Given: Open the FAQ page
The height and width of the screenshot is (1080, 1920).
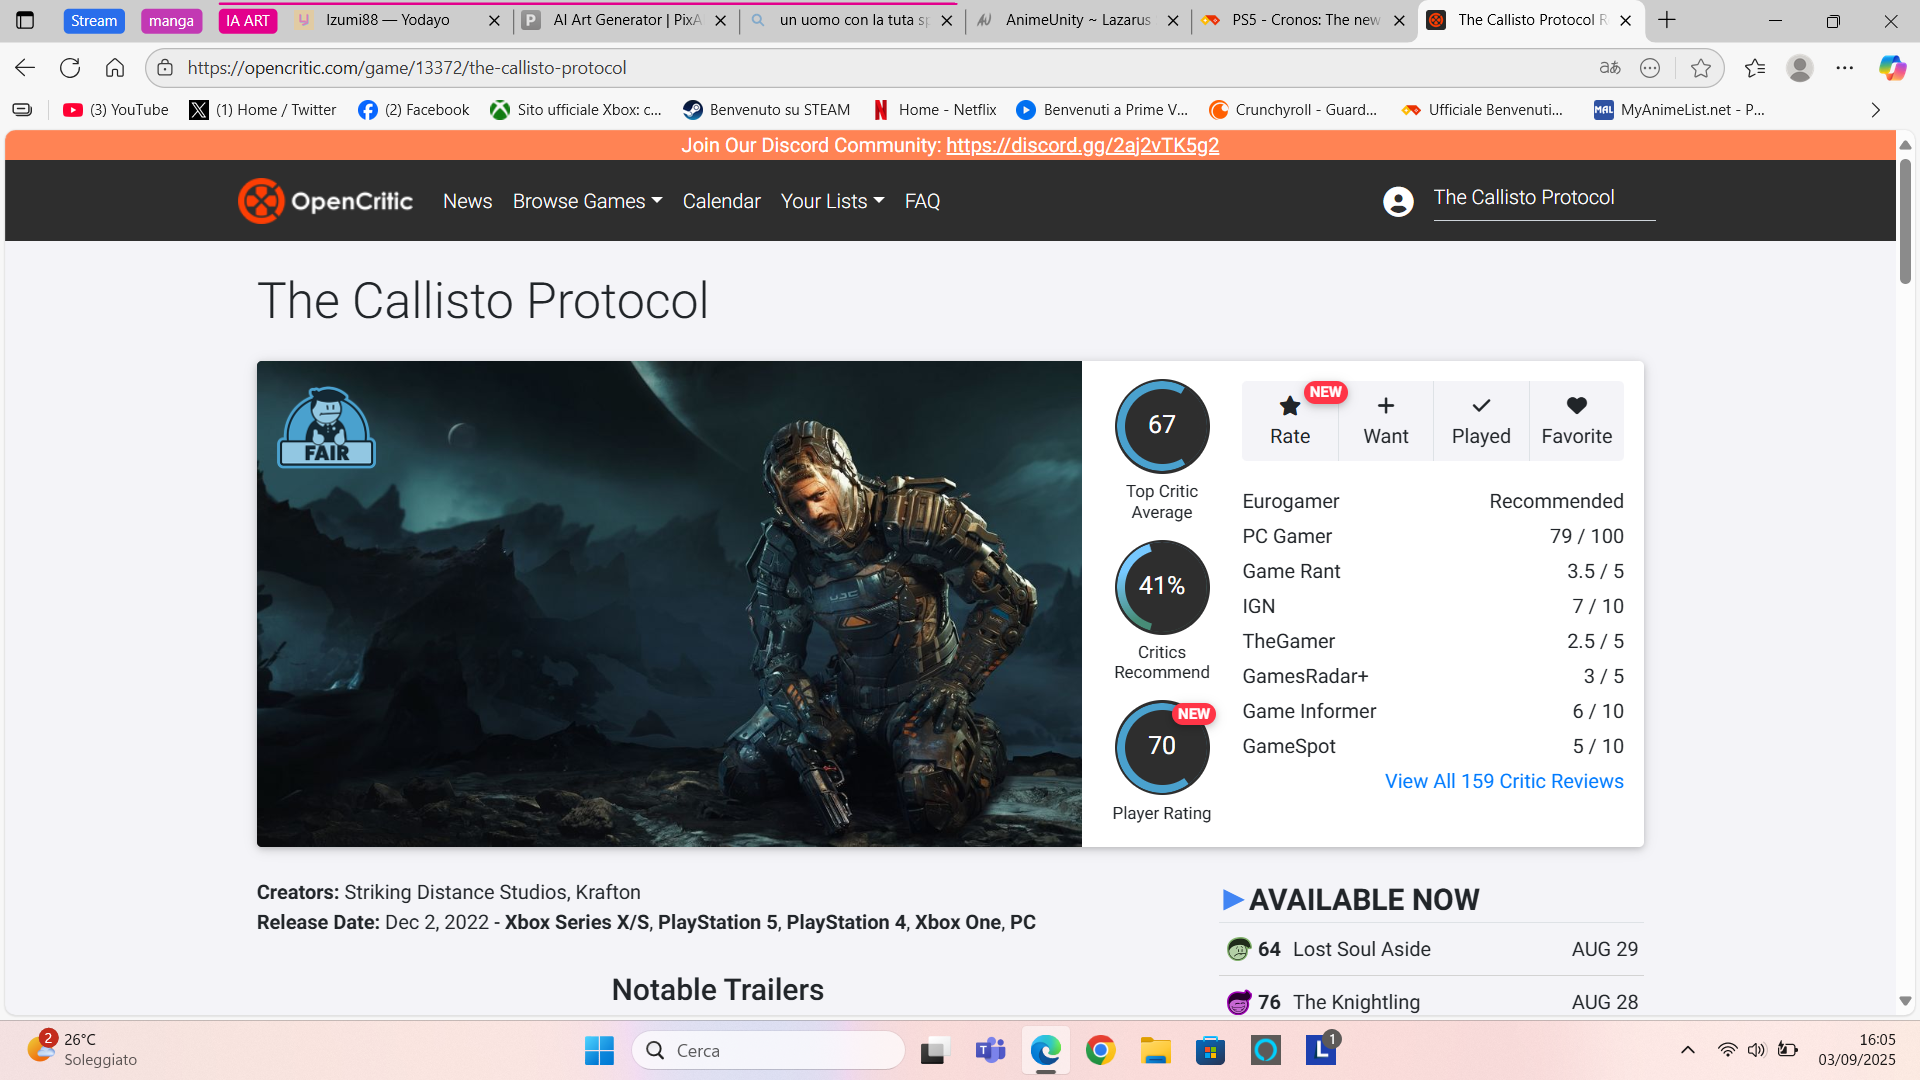Looking at the screenshot, I should point(922,201).
